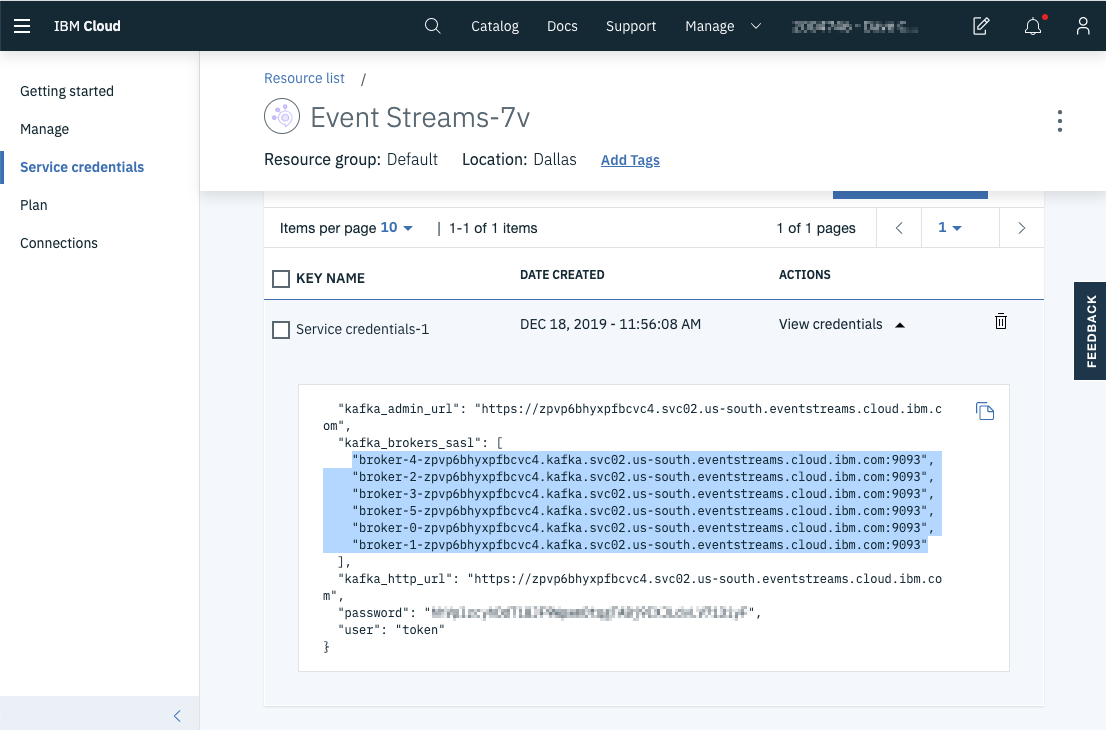Viewport: 1106px width, 730px height.
Task: Open the three-dot actions menu
Action: click(x=1059, y=121)
